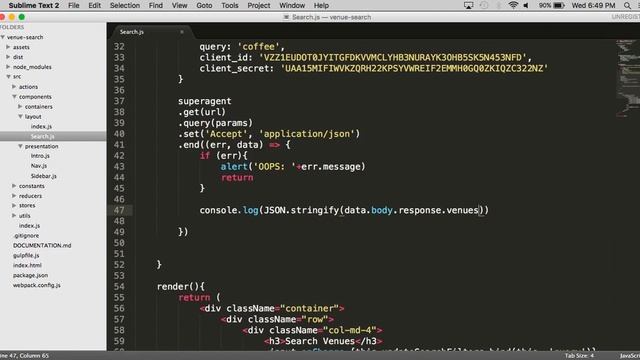Click the Tab Size: 4 status entry
The image size is (640, 360).
(x=579, y=356)
